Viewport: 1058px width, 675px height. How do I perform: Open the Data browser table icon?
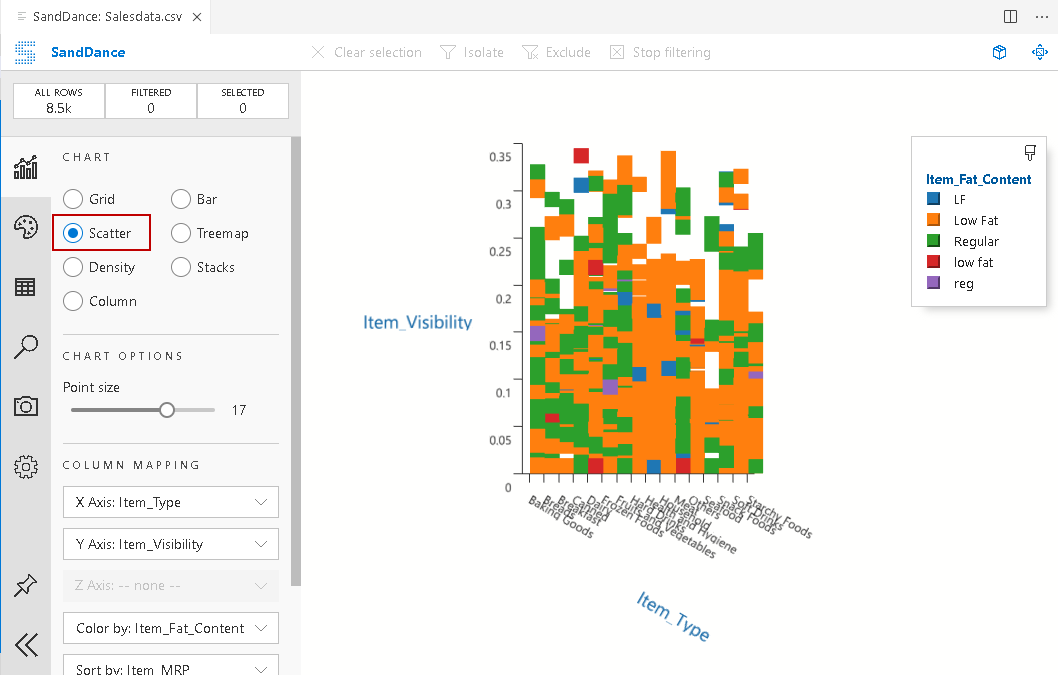click(26, 287)
